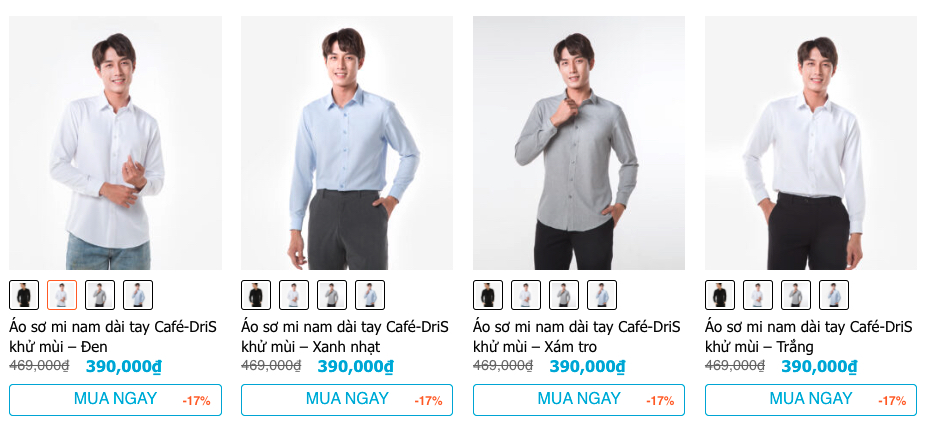Click MUA NGAY for the Xám tro shirt
Screen dimensions: 927x423
[x=579, y=400]
